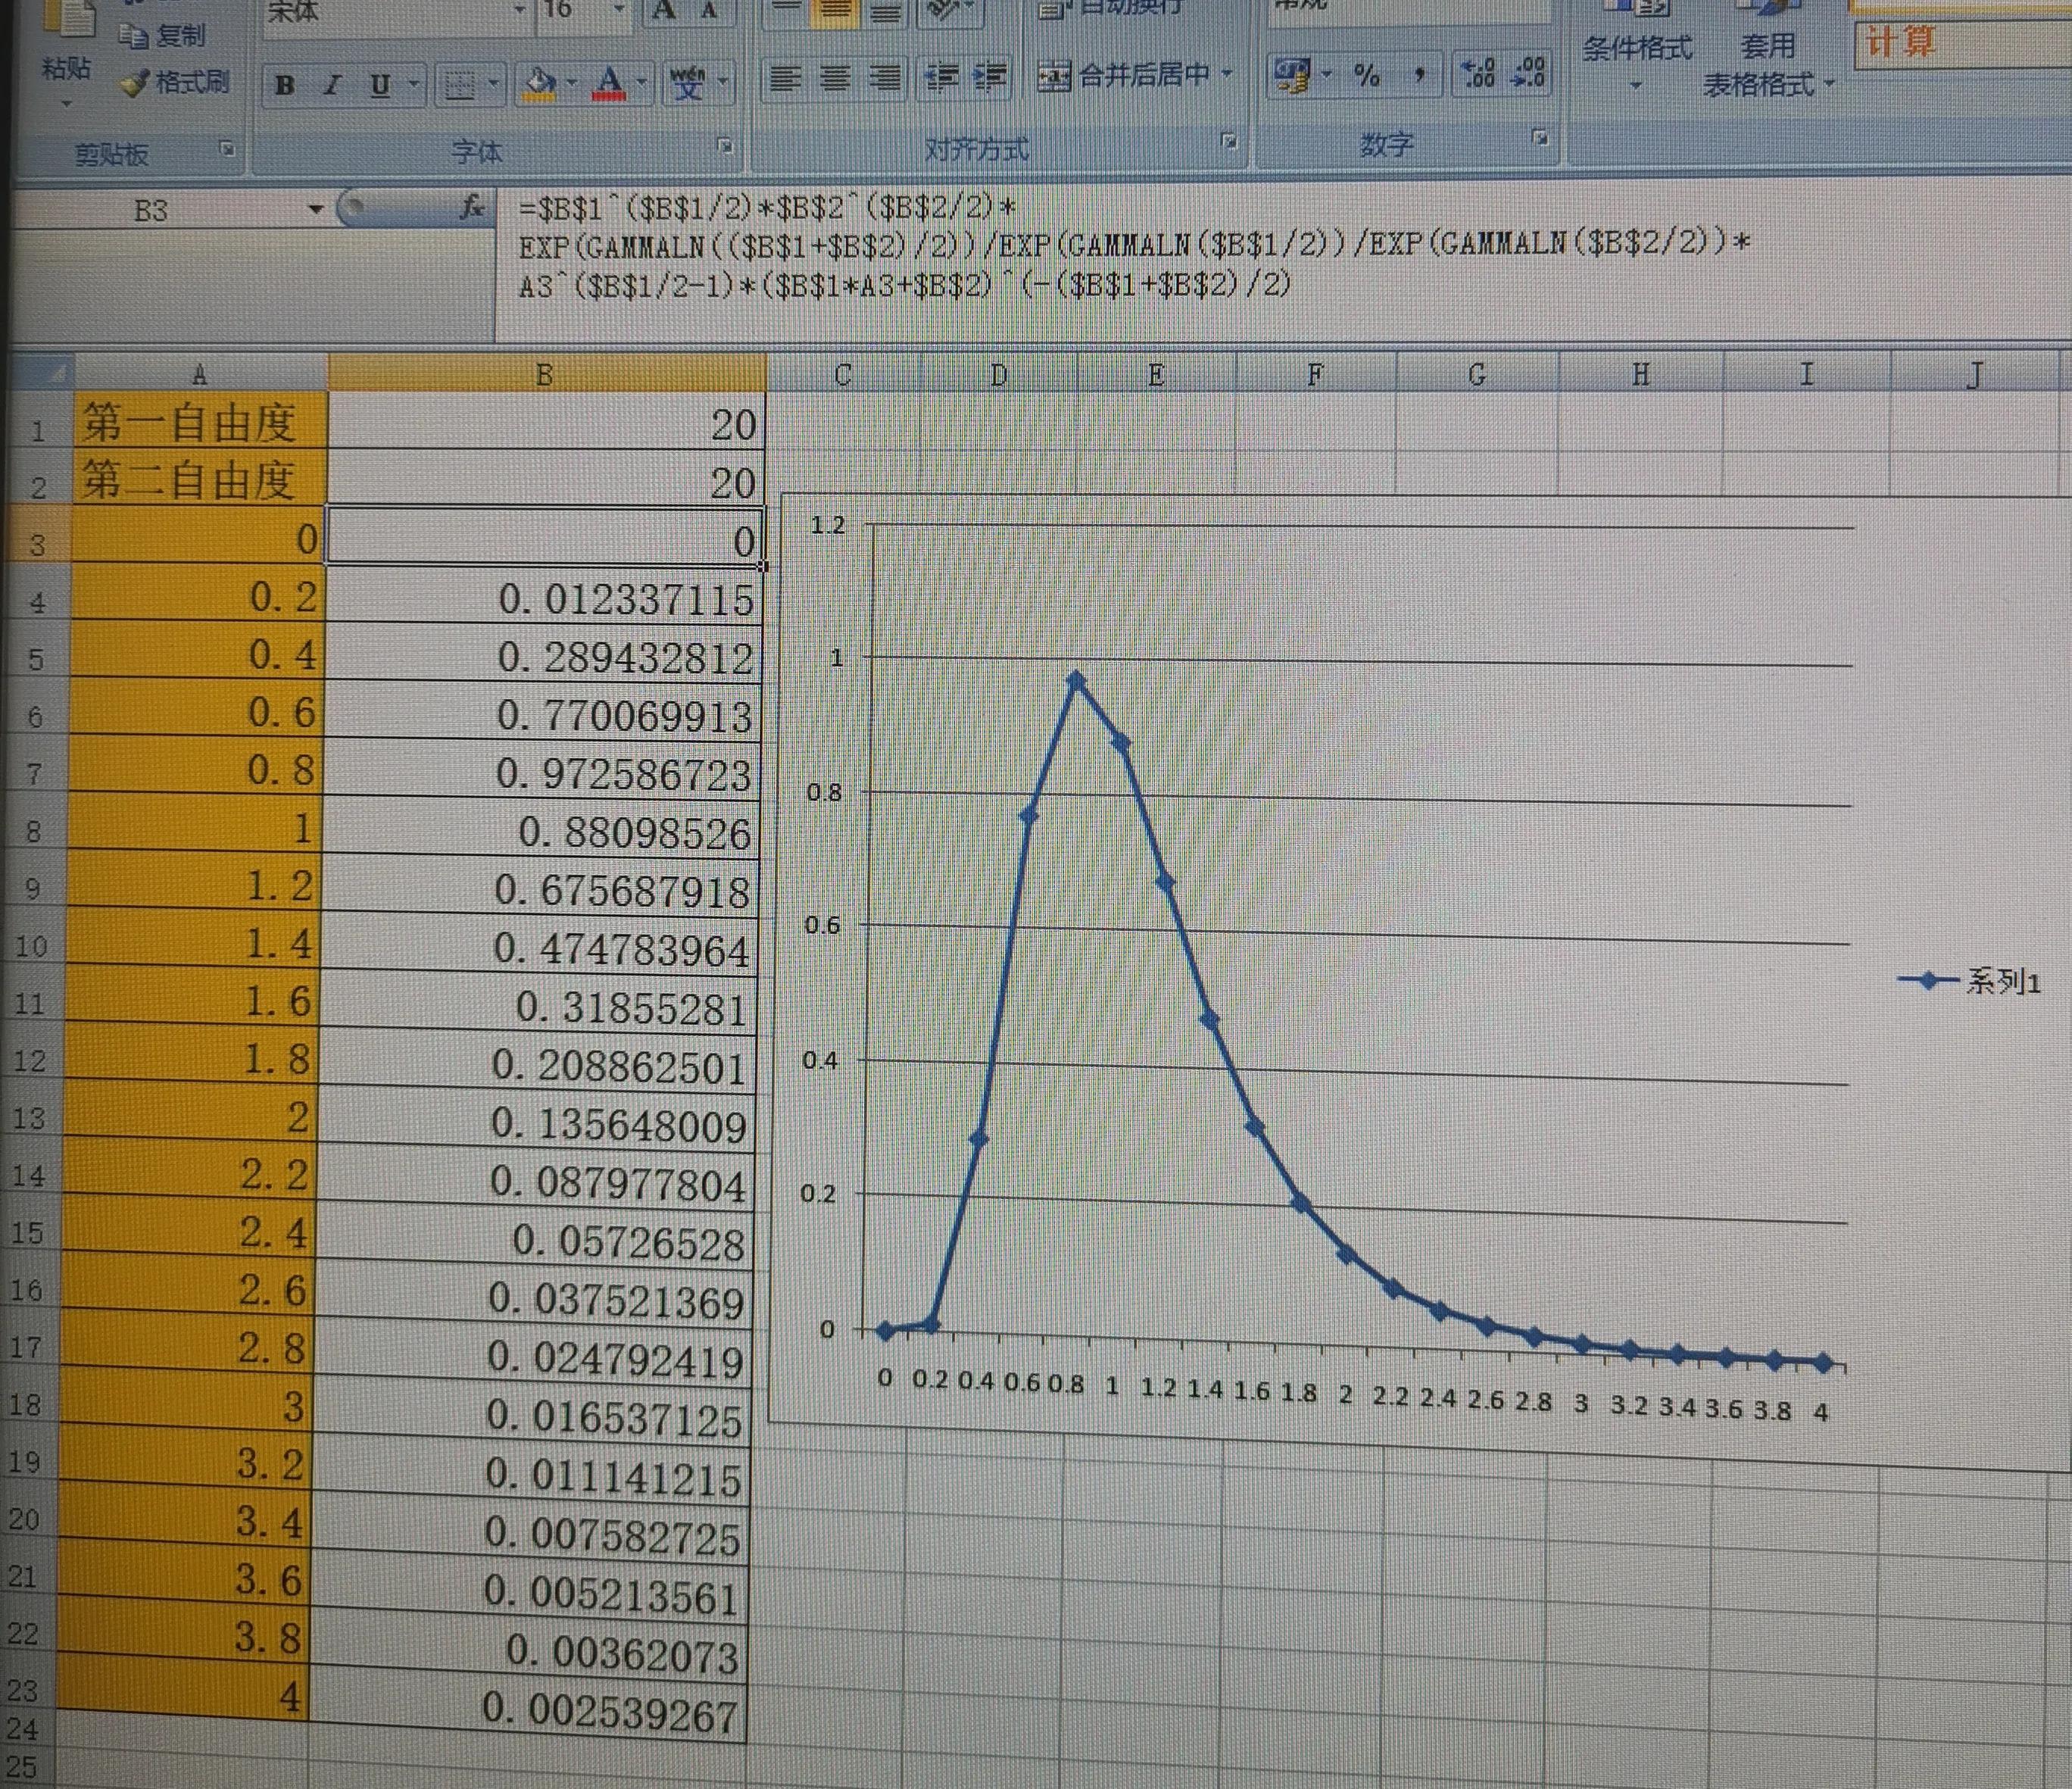Toggle bold formatting button
Image resolution: width=2072 pixels, height=1789 pixels.
(285, 85)
